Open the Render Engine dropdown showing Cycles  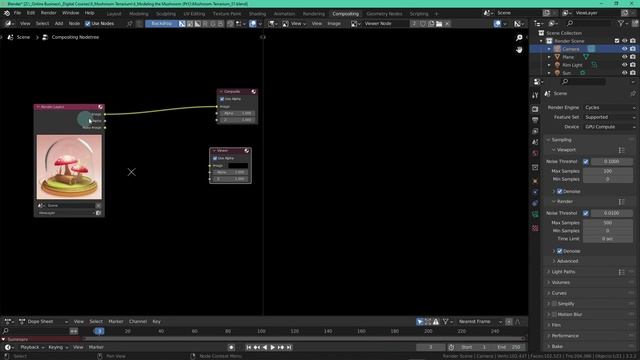(x=609, y=107)
